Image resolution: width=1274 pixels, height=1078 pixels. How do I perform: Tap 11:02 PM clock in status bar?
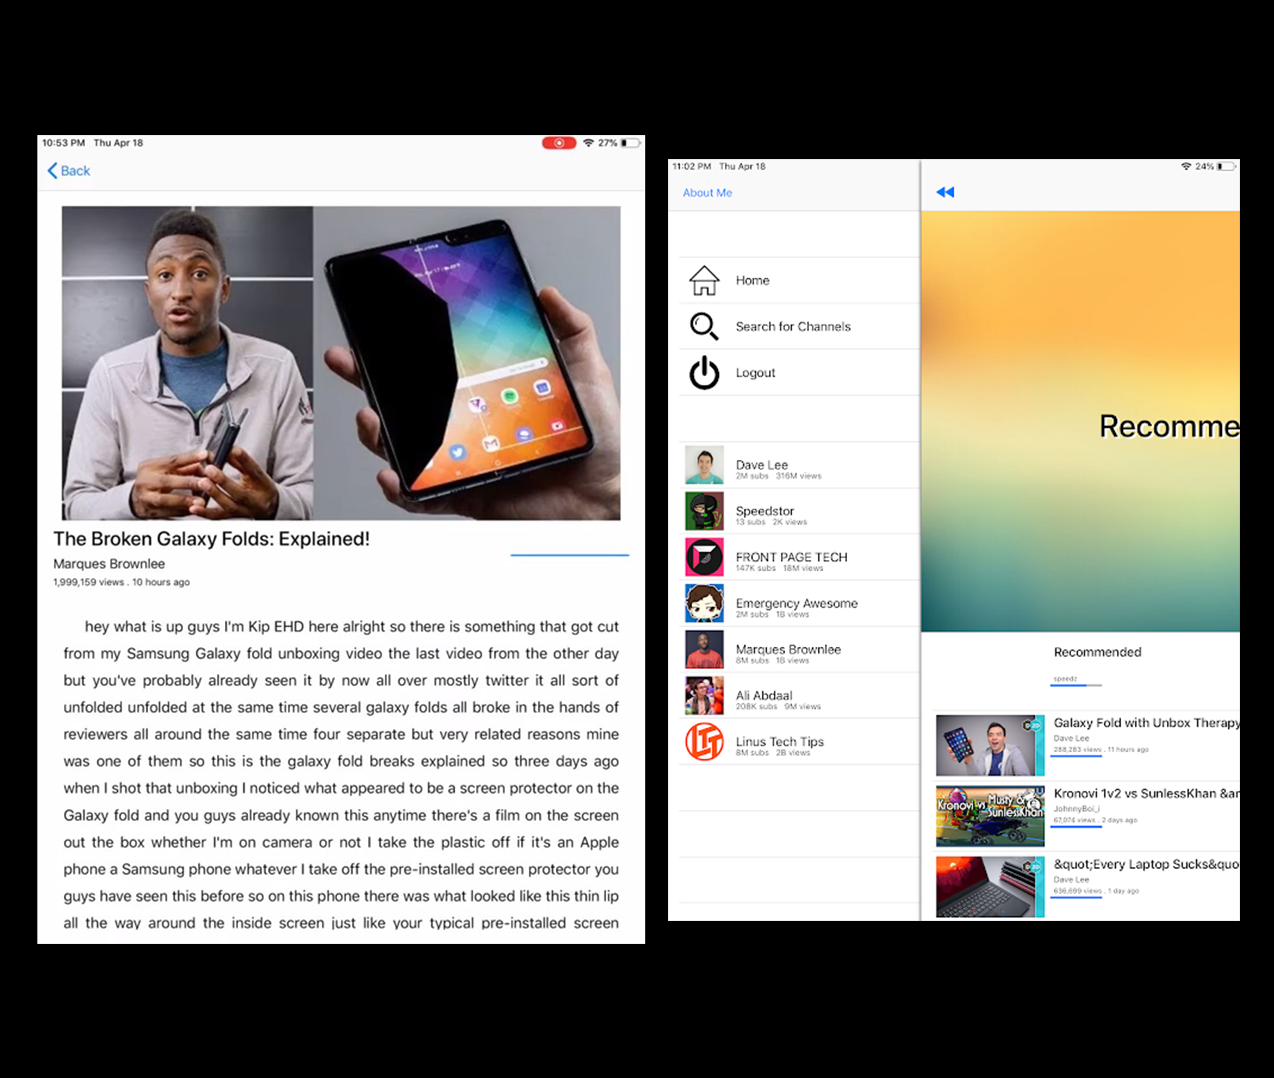pyautogui.click(x=692, y=167)
